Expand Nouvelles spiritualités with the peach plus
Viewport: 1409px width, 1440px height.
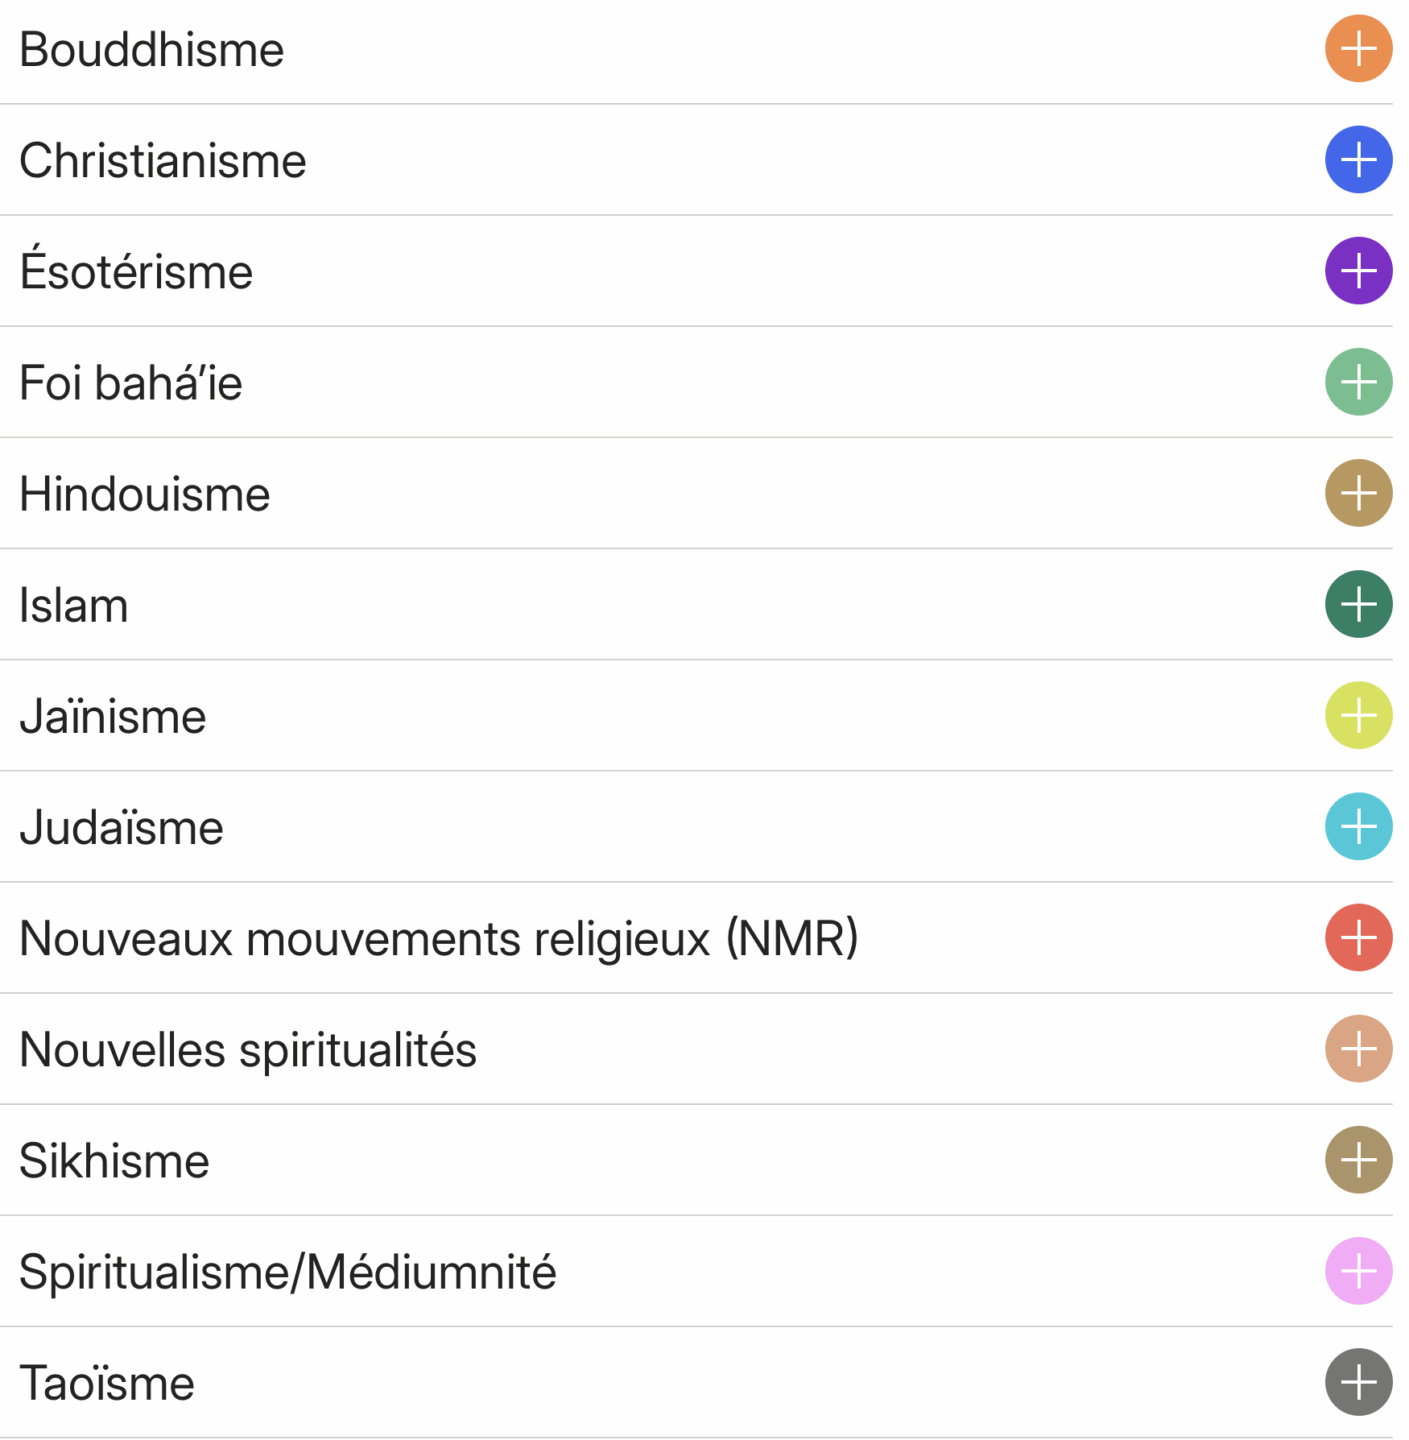click(1358, 1049)
